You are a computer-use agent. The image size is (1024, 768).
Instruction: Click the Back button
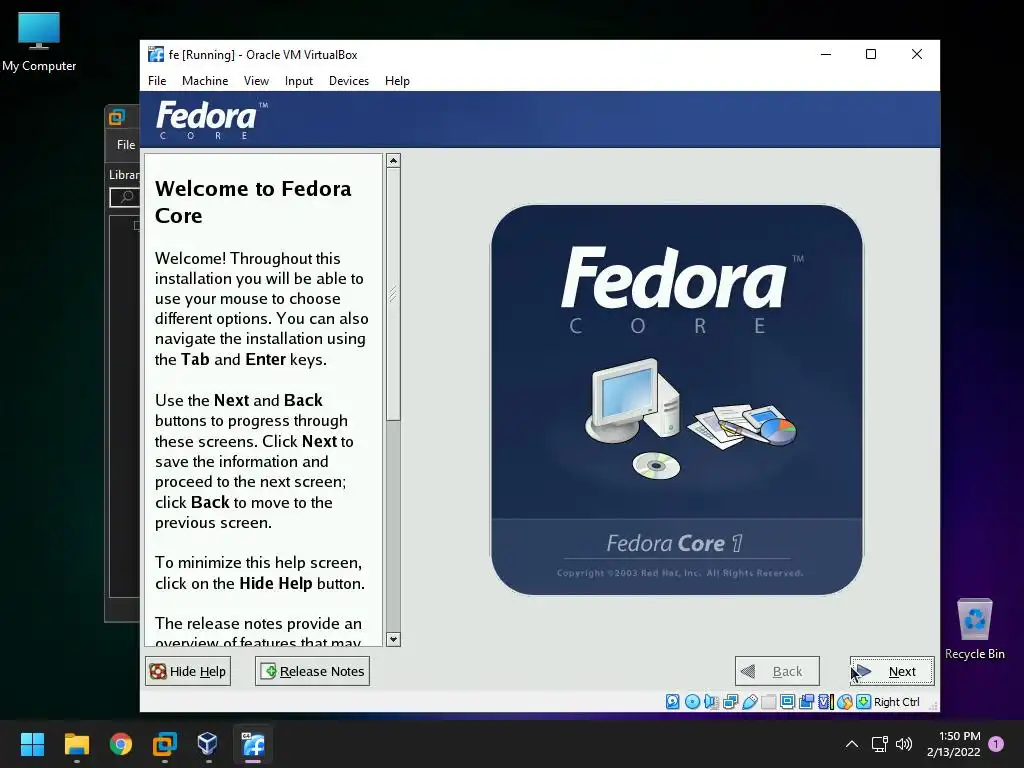[777, 671]
